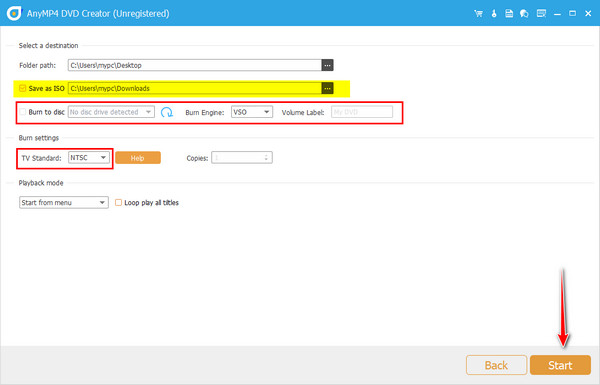Viewport: 600px width, 385px height.
Task: Click the "TV Standard:" label
Action: tap(41, 158)
